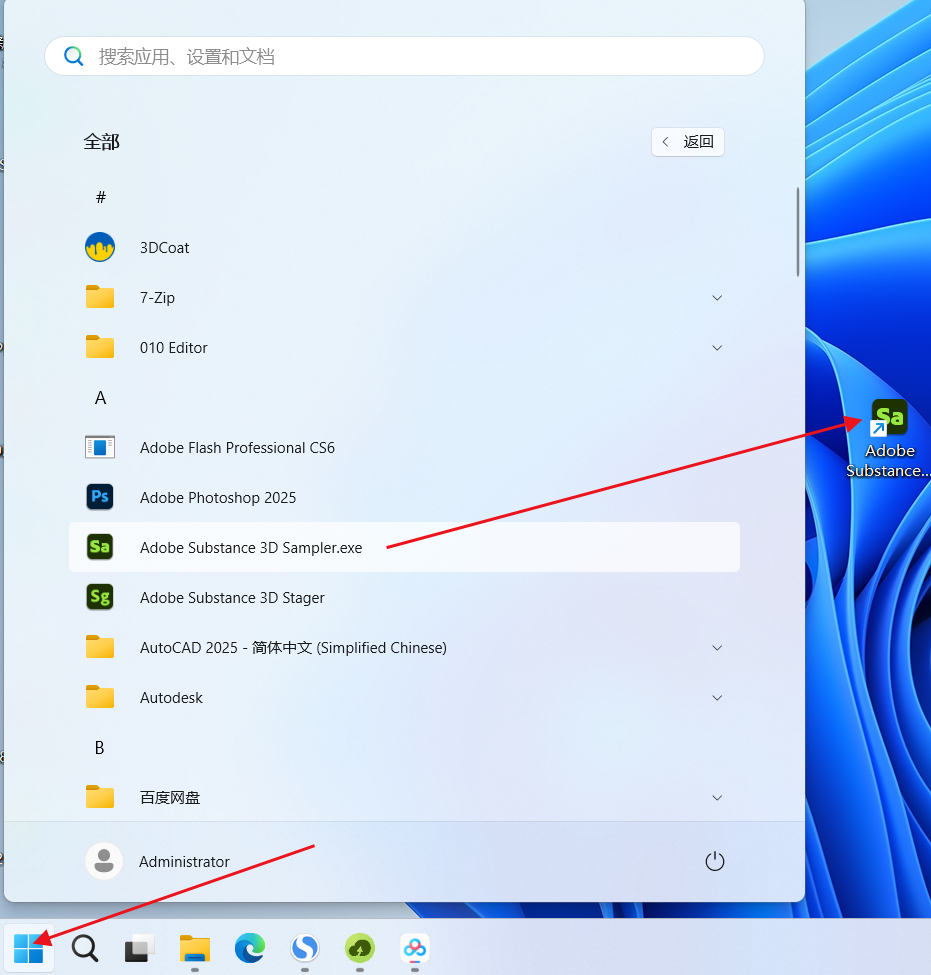Click the A letter section header

(x=100, y=398)
